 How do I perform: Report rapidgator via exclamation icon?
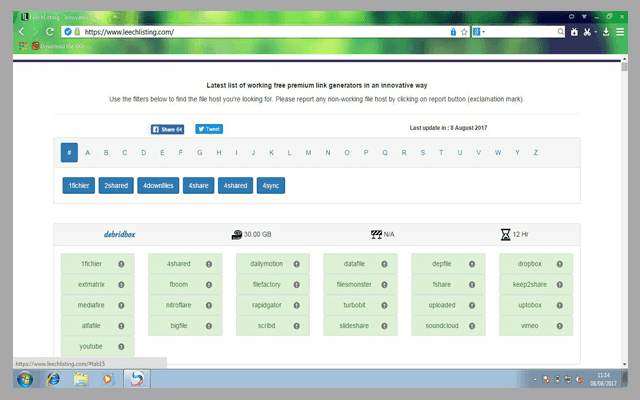point(297,305)
